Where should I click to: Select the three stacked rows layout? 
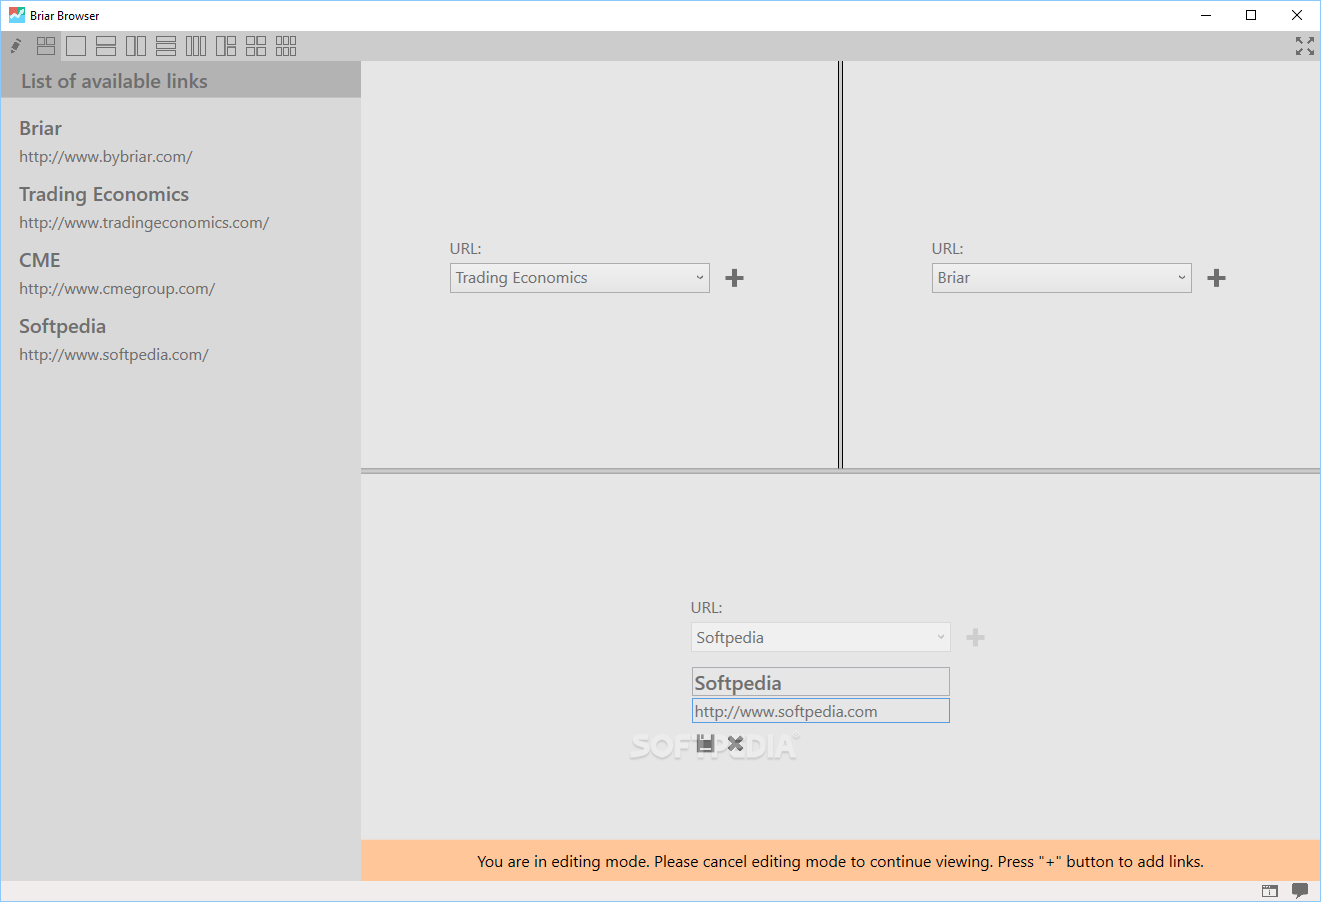[166, 46]
